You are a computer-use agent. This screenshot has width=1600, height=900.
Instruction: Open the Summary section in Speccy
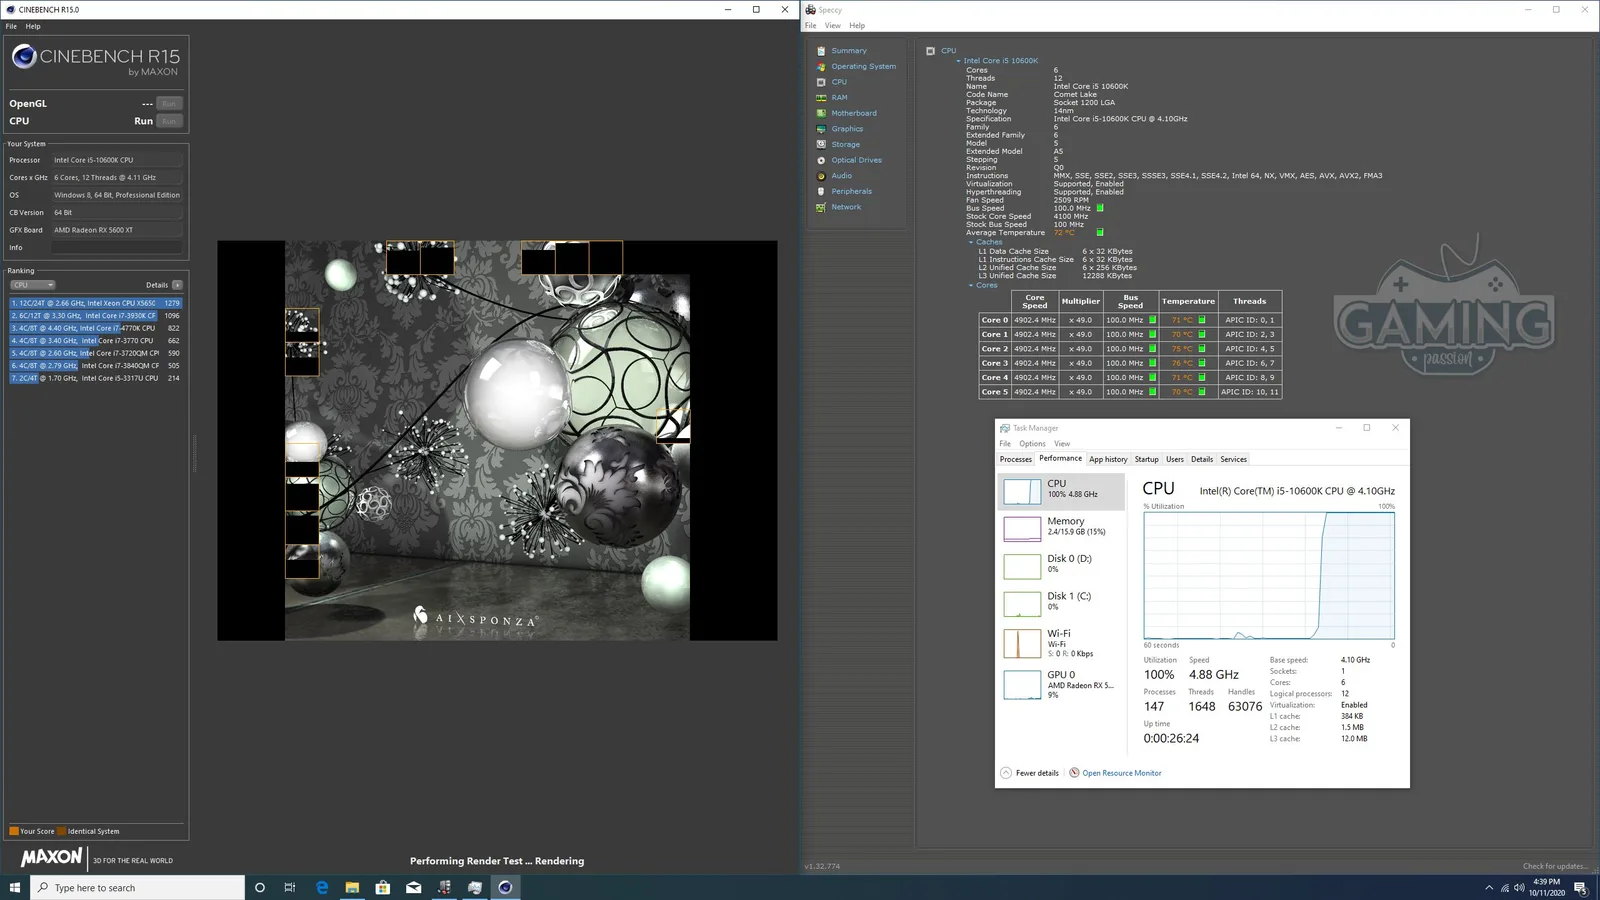pos(848,51)
